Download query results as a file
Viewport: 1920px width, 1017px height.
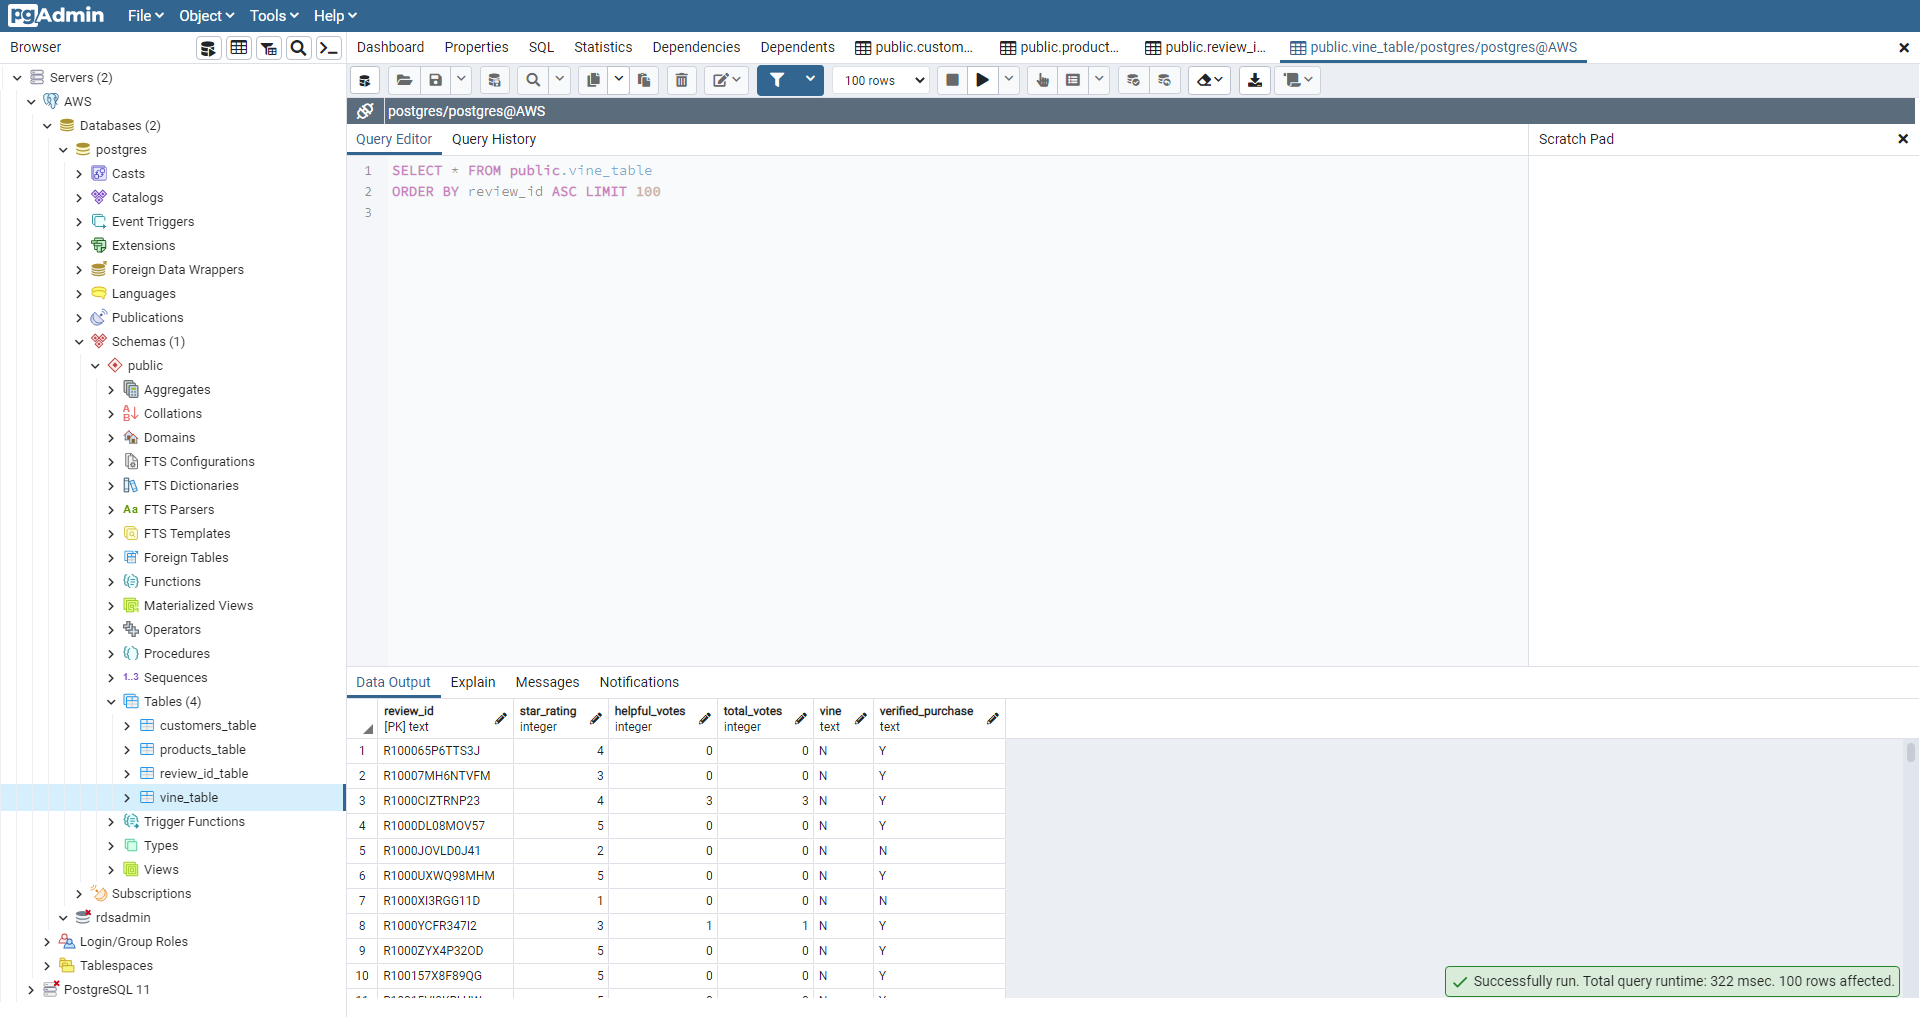1255,80
